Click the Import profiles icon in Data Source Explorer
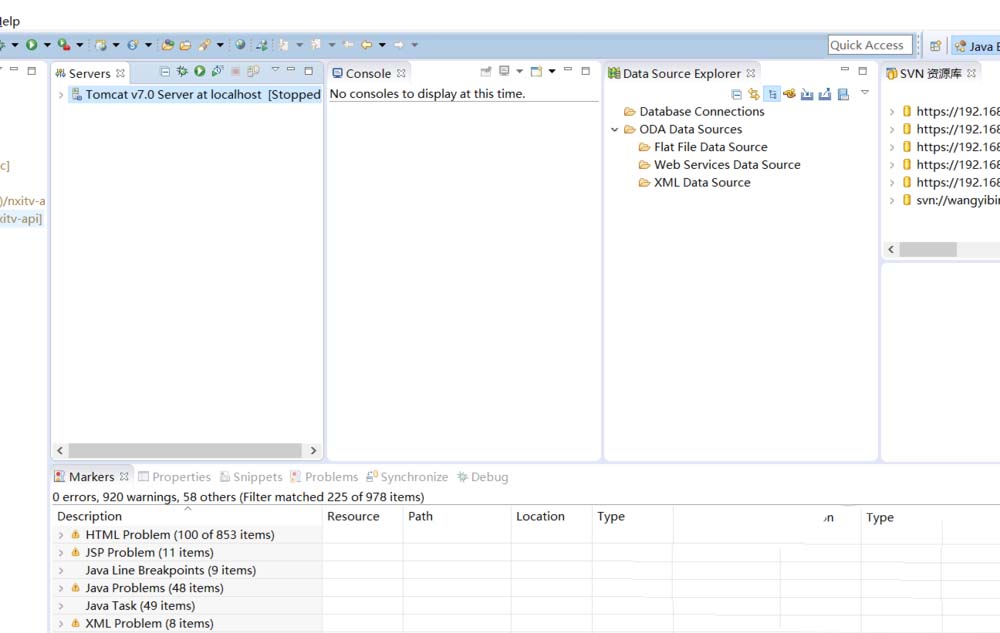Screen dimensions: 1000x633 (x=807, y=94)
